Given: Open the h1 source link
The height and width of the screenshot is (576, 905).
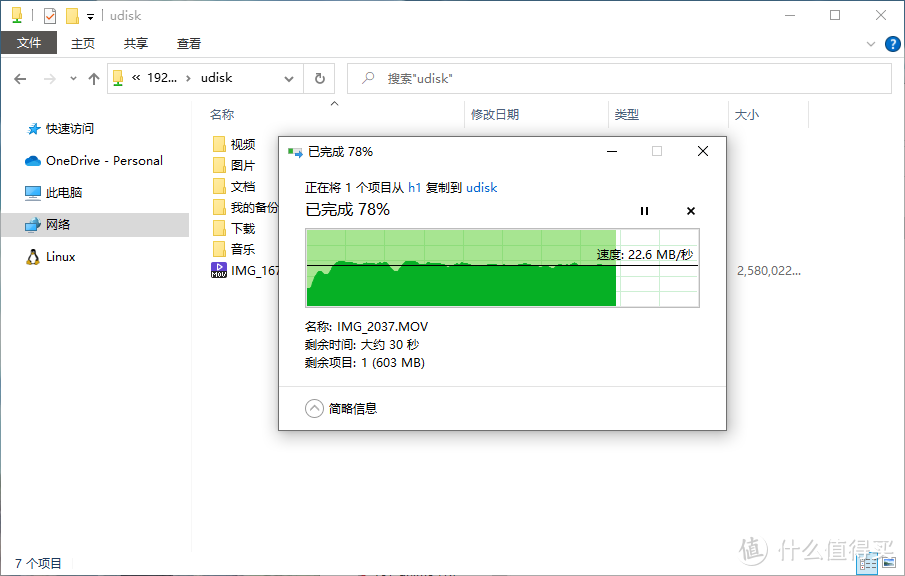Looking at the screenshot, I should (414, 188).
